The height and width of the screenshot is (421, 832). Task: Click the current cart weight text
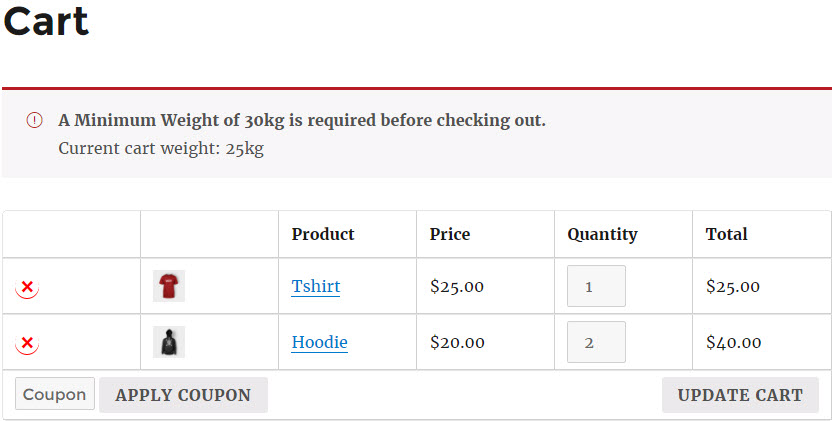pos(161,149)
